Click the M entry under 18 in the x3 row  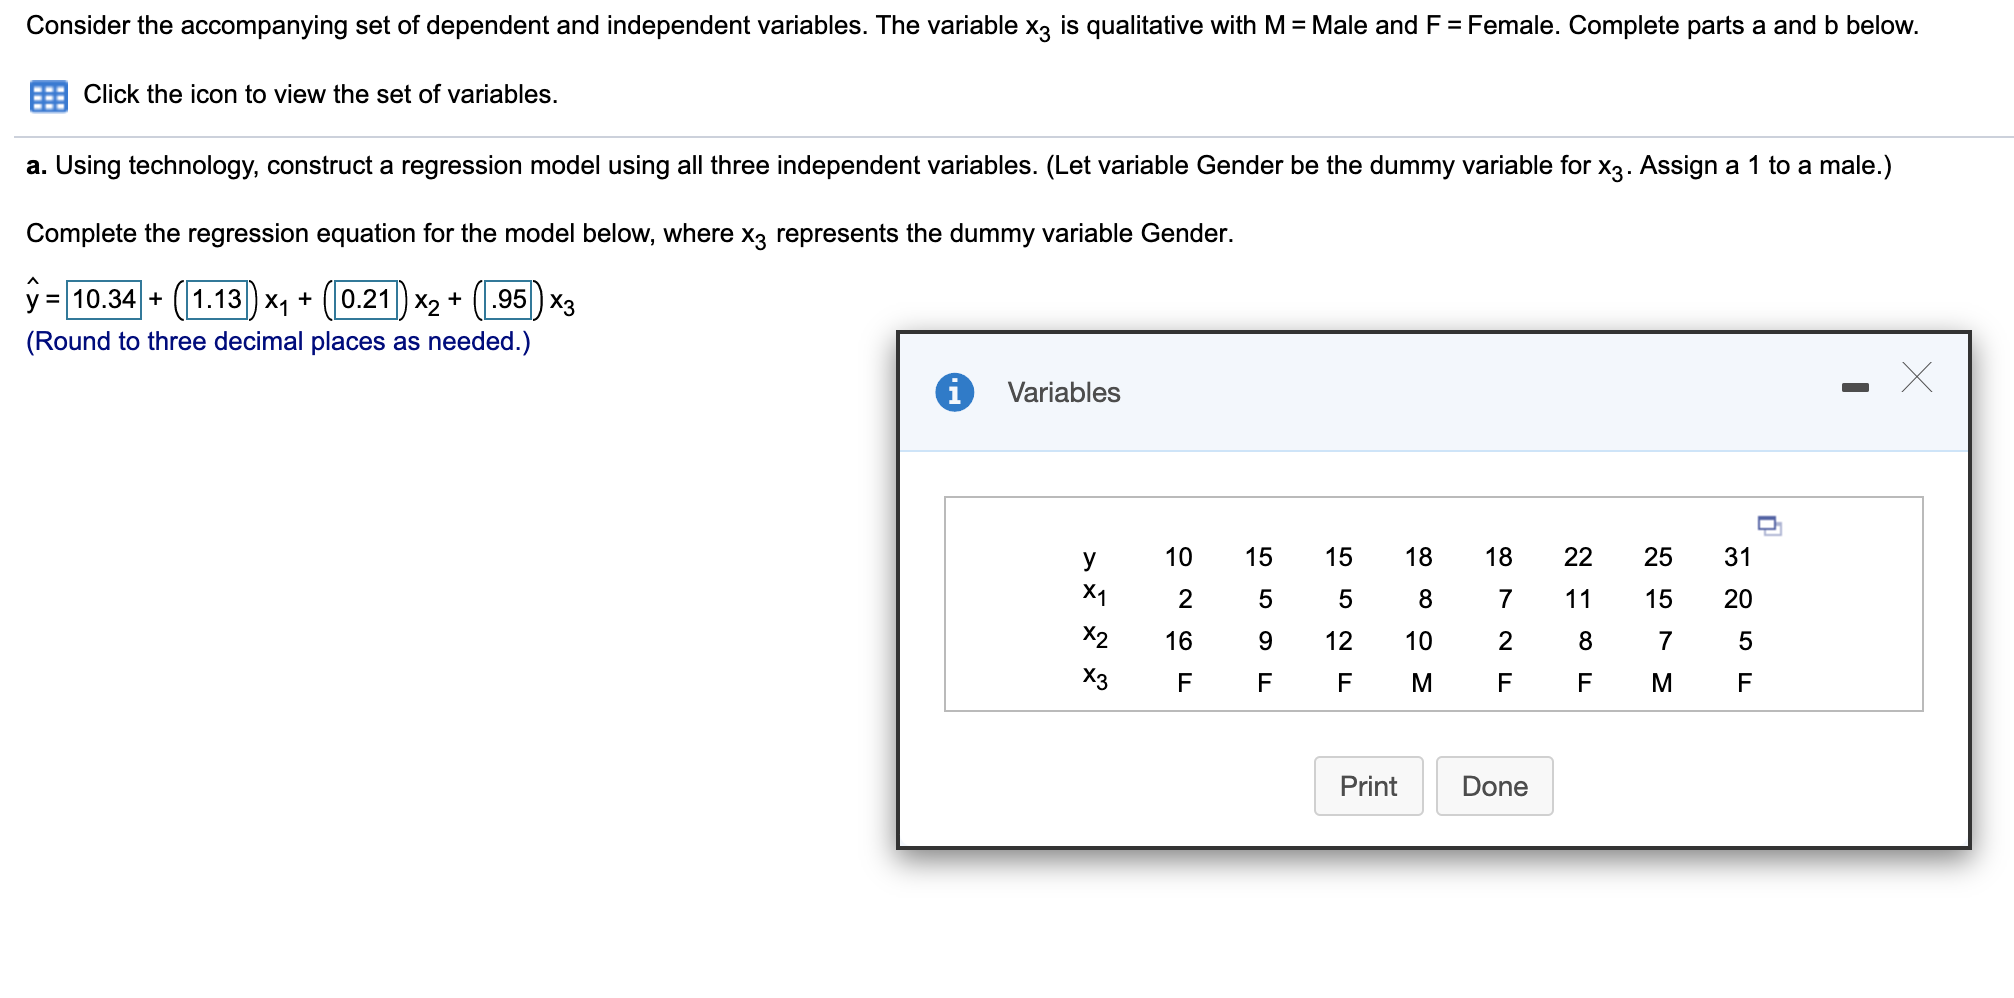point(1421,681)
